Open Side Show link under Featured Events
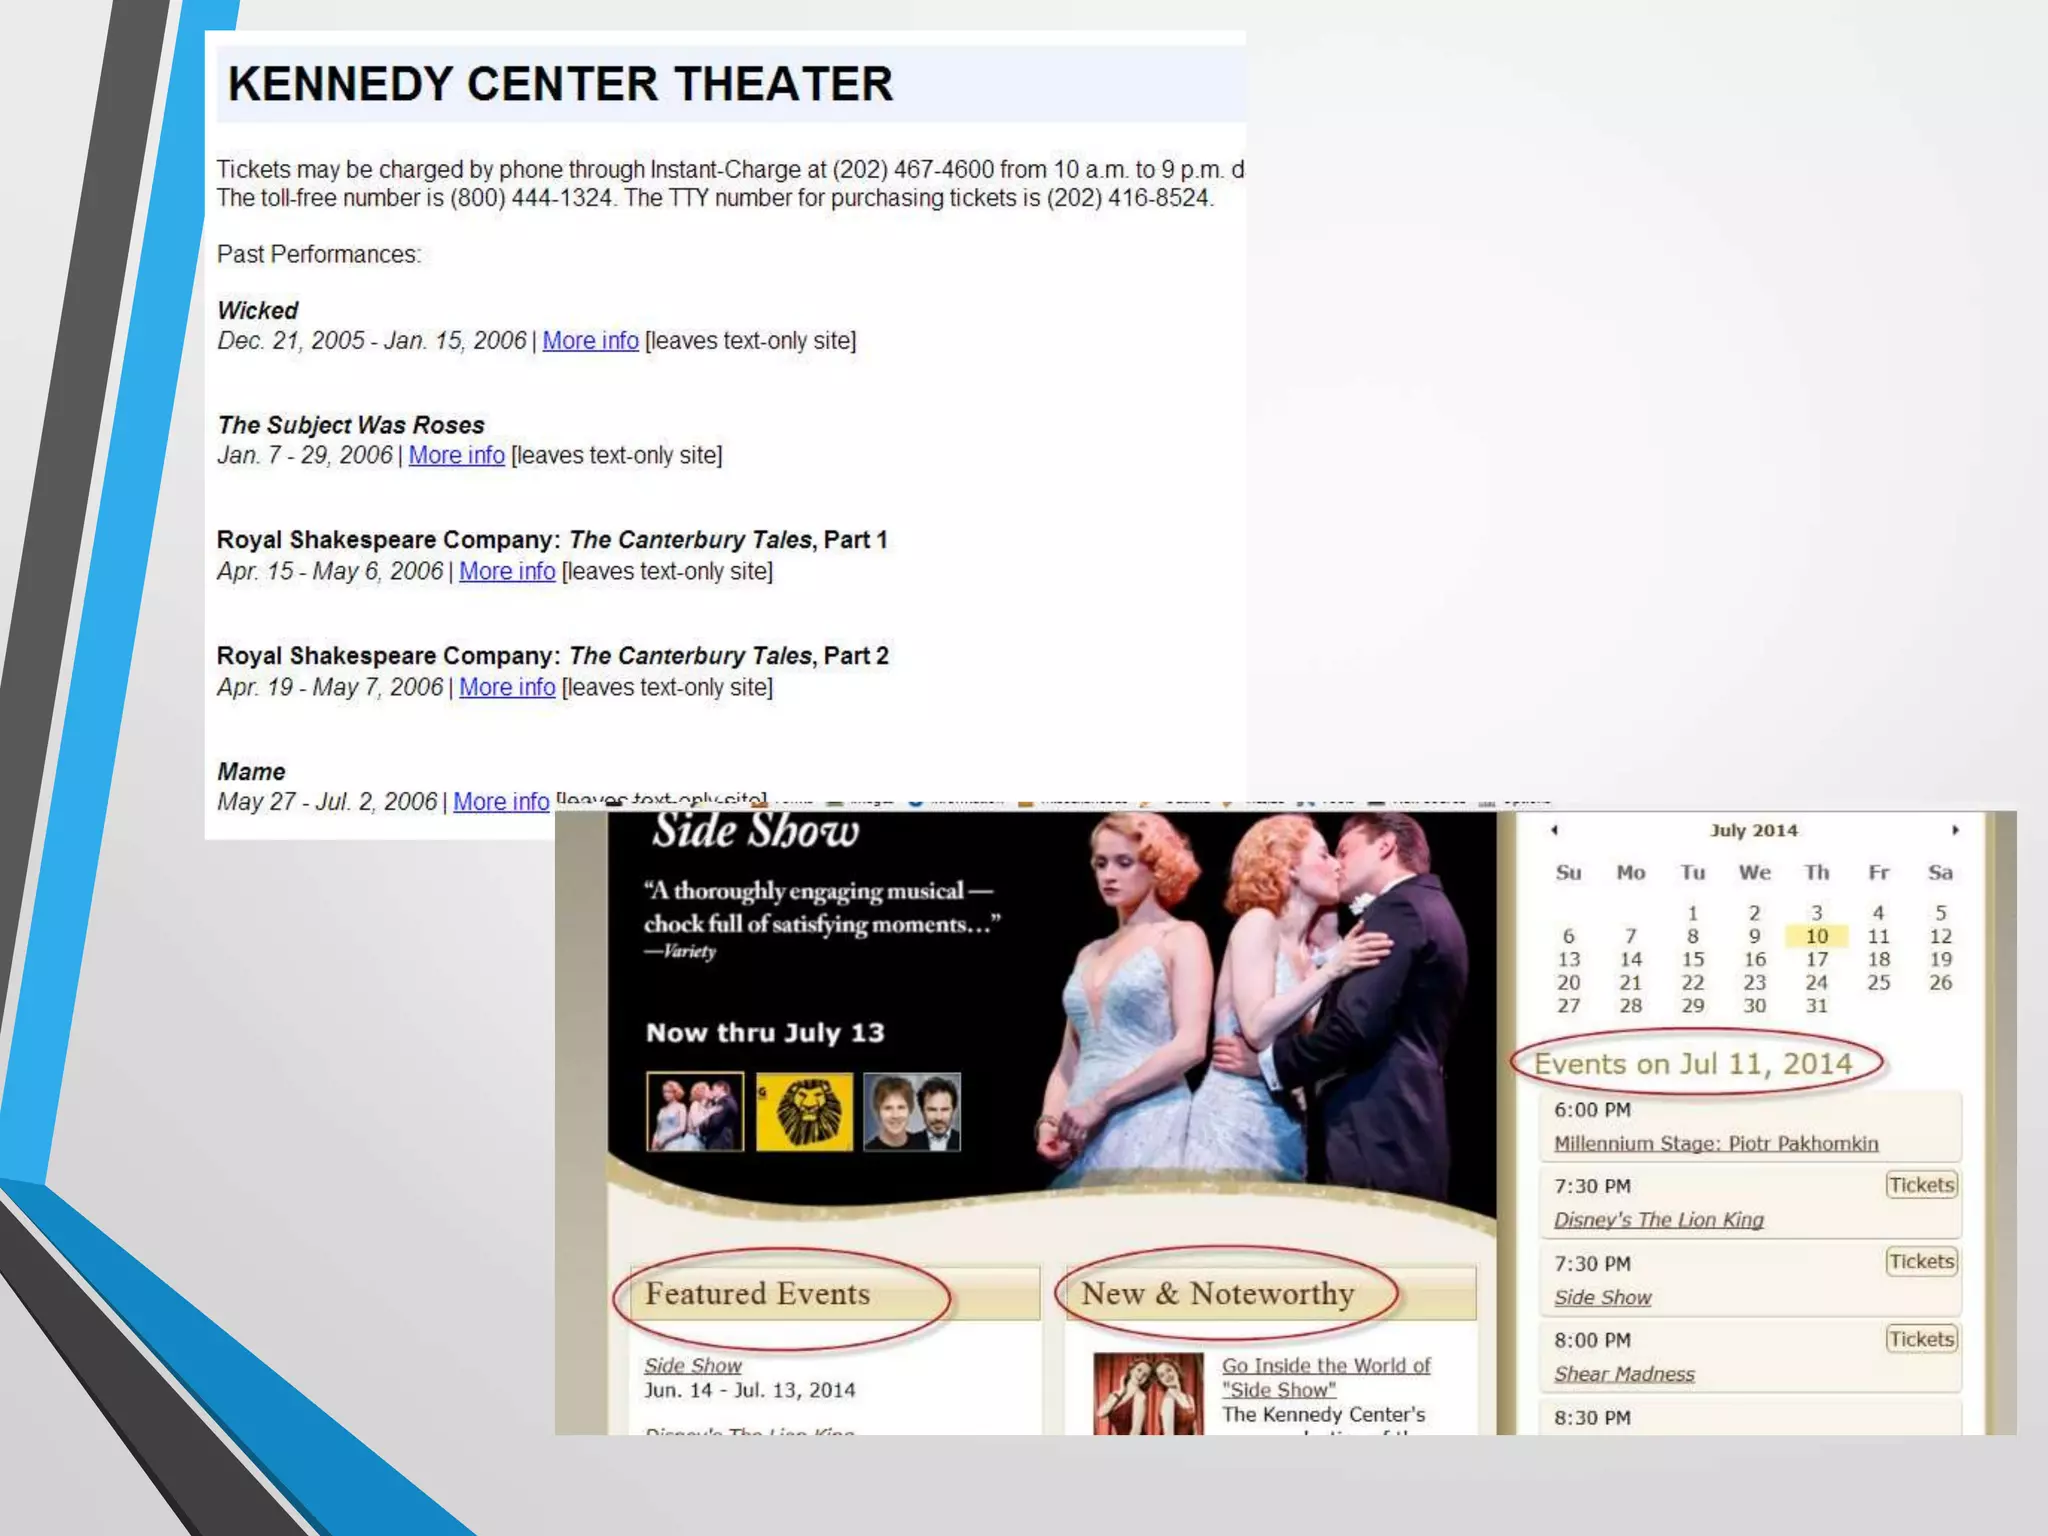Screen dimensions: 2048x1536 [x=693, y=1366]
